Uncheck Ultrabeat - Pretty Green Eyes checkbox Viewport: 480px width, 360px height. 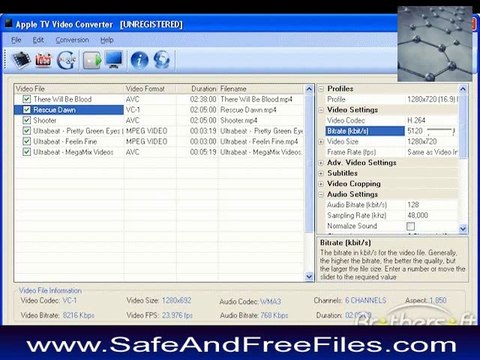(27, 131)
